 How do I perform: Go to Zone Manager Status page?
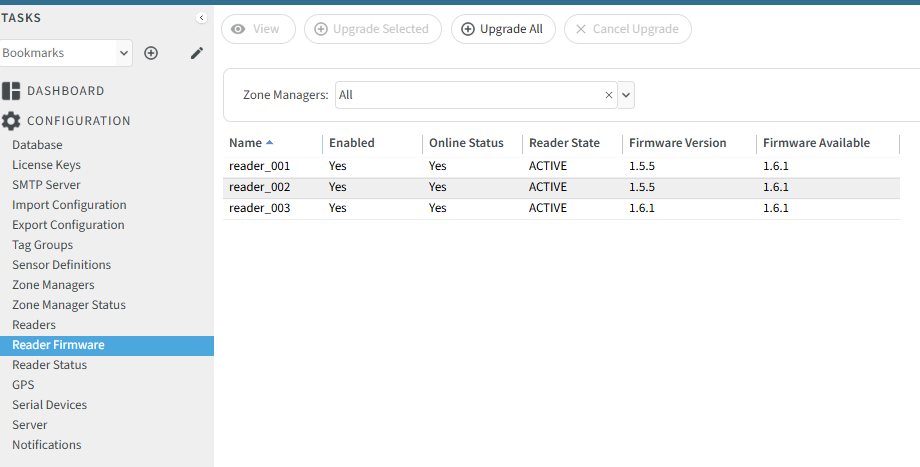click(69, 305)
